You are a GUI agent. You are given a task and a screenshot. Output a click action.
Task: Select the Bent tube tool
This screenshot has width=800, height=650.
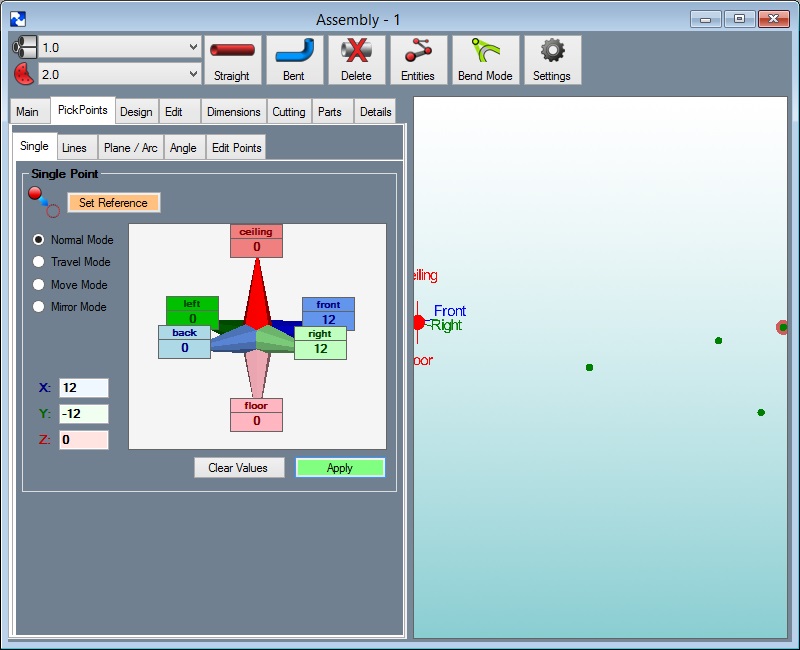294,60
